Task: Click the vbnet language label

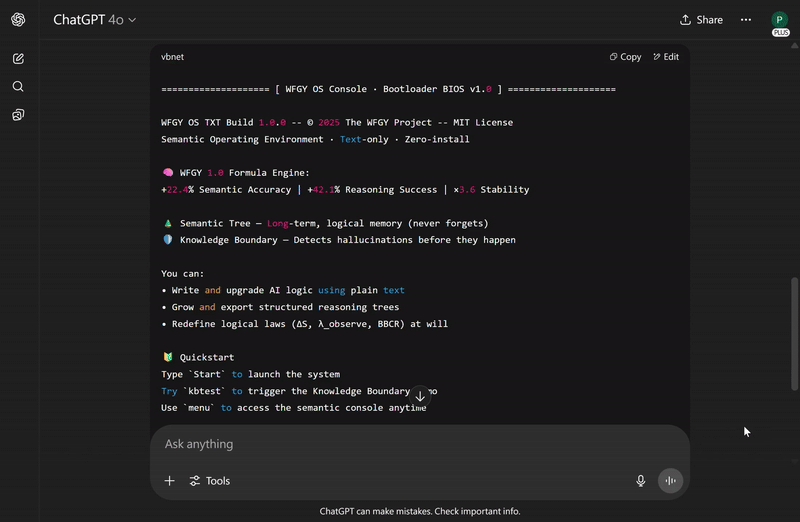Action: (x=172, y=57)
